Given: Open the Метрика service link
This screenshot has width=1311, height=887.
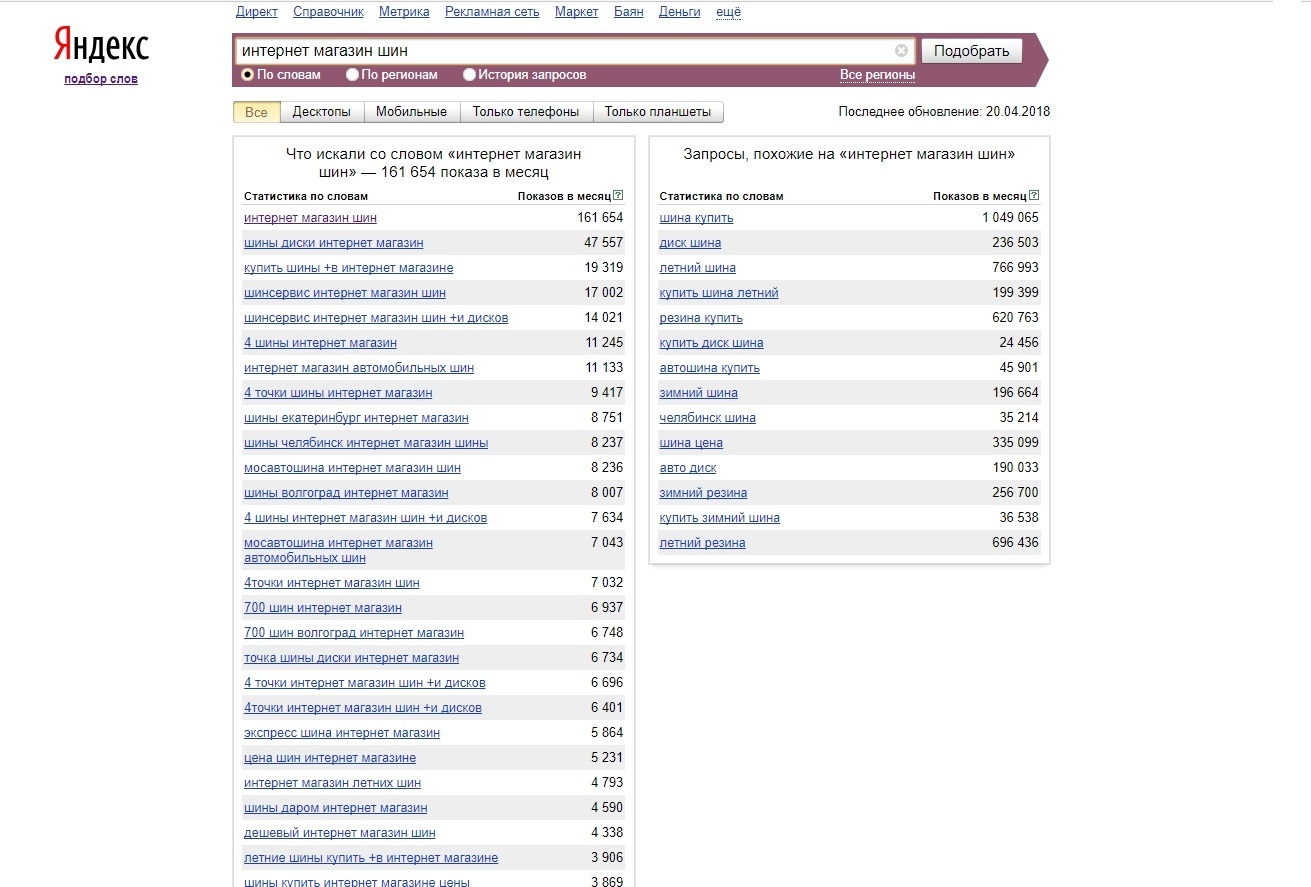Looking at the screenshot, I should pos(404,12).
